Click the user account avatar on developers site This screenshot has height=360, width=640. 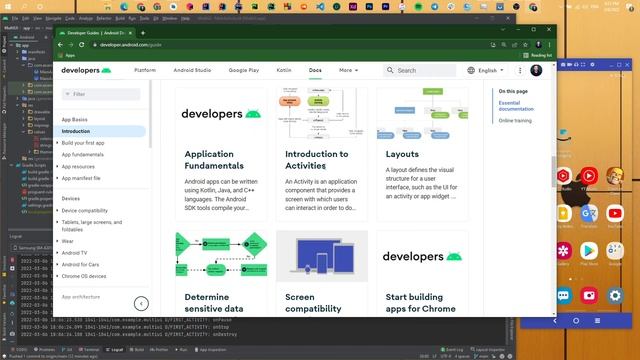pyautogui.click(x=536, y=70)
